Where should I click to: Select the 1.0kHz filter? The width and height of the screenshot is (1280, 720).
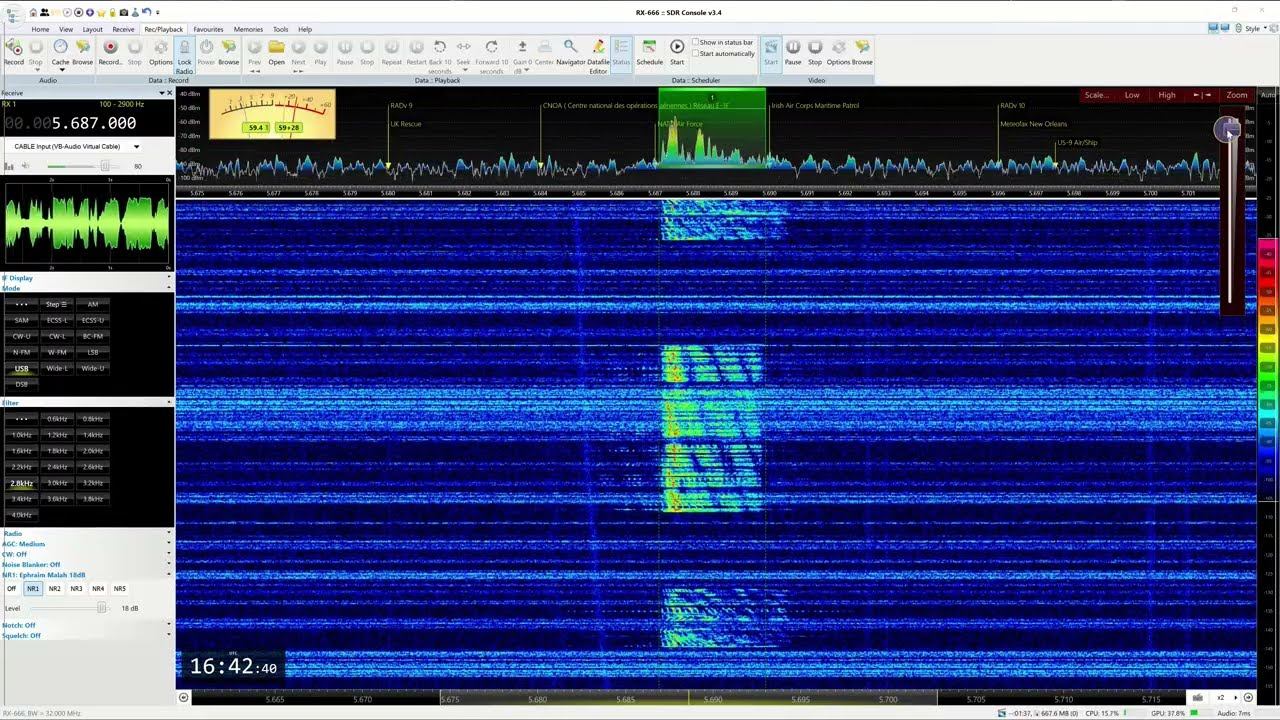coord(21,435)
